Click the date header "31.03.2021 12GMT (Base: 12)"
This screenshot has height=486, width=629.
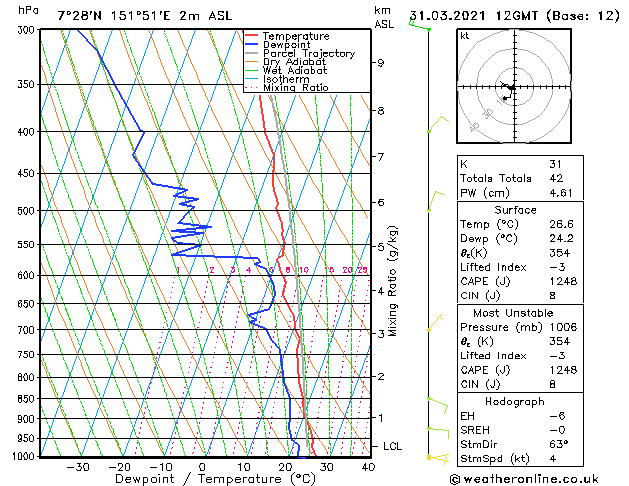515,16
